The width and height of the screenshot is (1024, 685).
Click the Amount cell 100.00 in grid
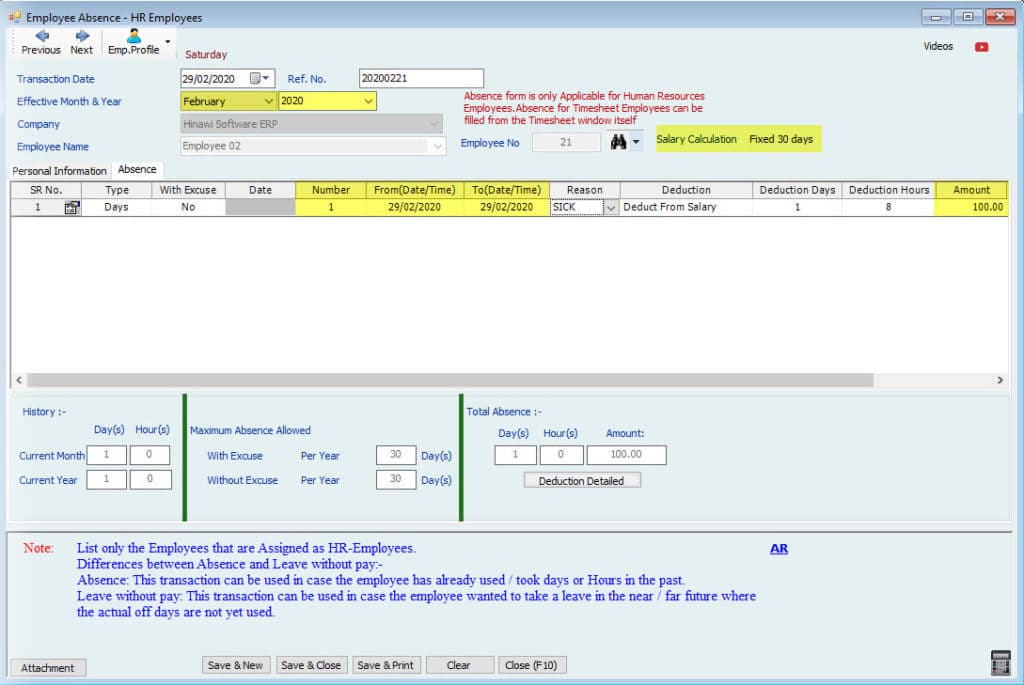click(971, 207)
